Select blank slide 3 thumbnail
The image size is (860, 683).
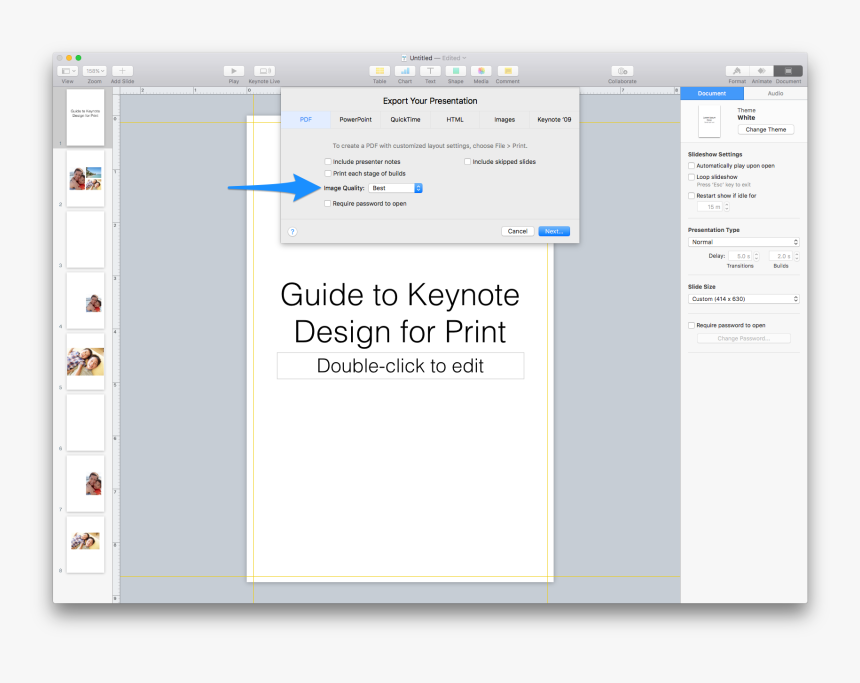(86, 240)
